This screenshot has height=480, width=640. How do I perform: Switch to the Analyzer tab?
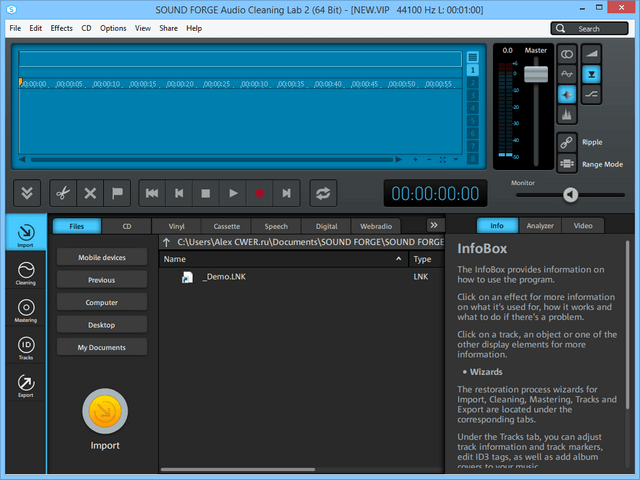pos(540,226)
